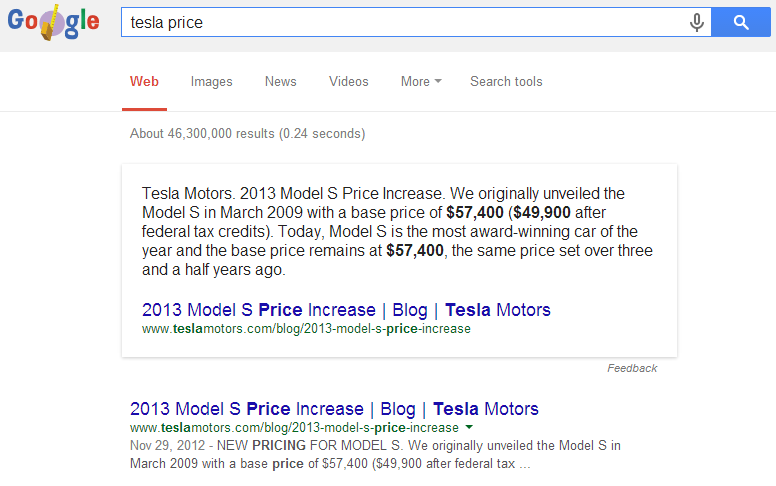
Task: Click the blue magnifying glass search button
Action: coord(740,22)
